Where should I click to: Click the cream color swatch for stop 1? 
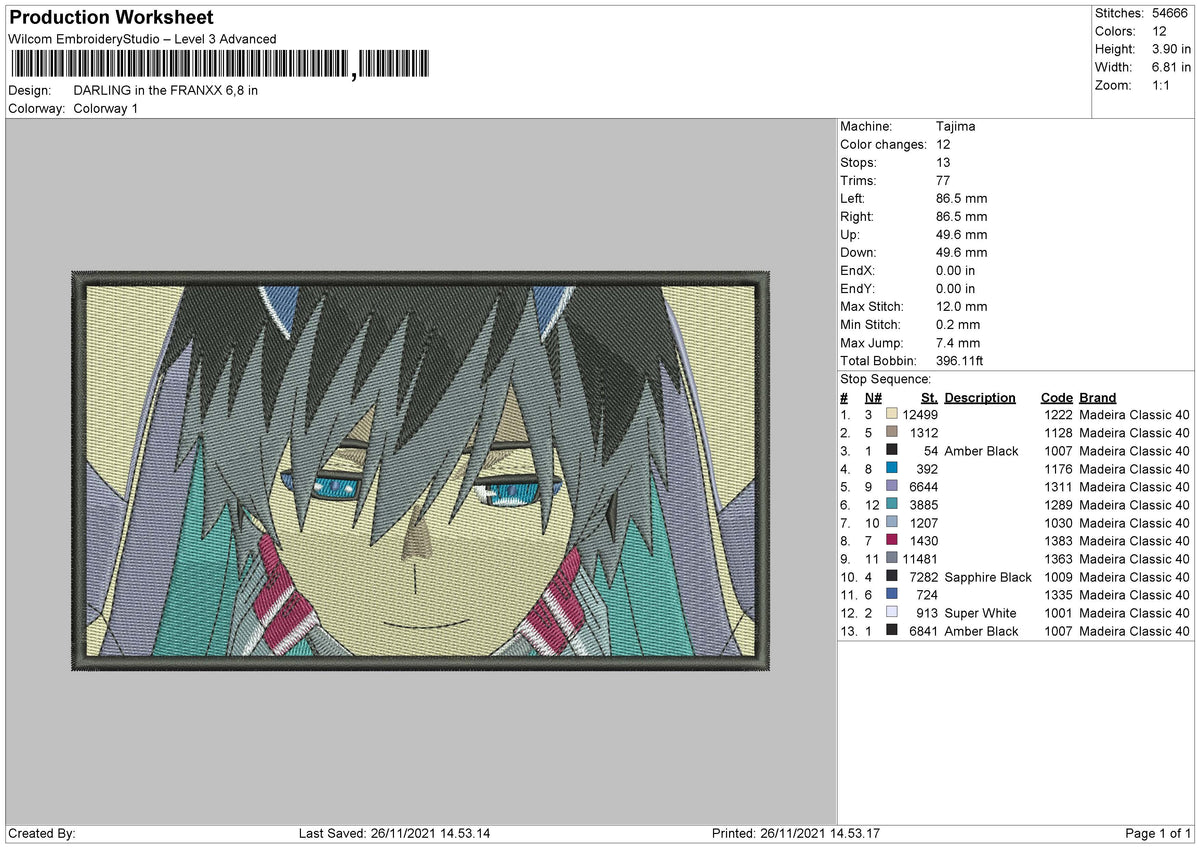point(892,414)
